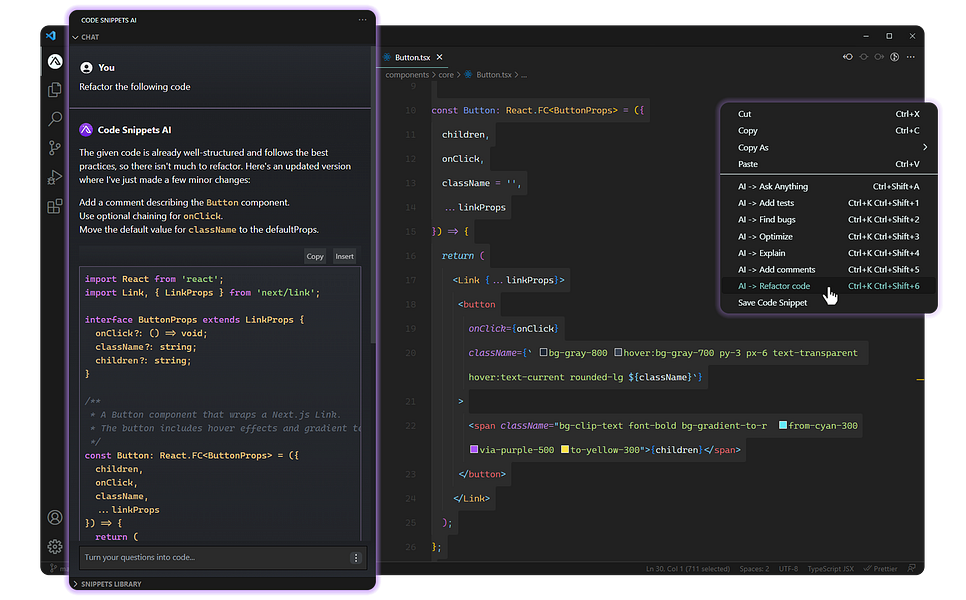Open the Copy As submenu arrow

pos(925,146)
